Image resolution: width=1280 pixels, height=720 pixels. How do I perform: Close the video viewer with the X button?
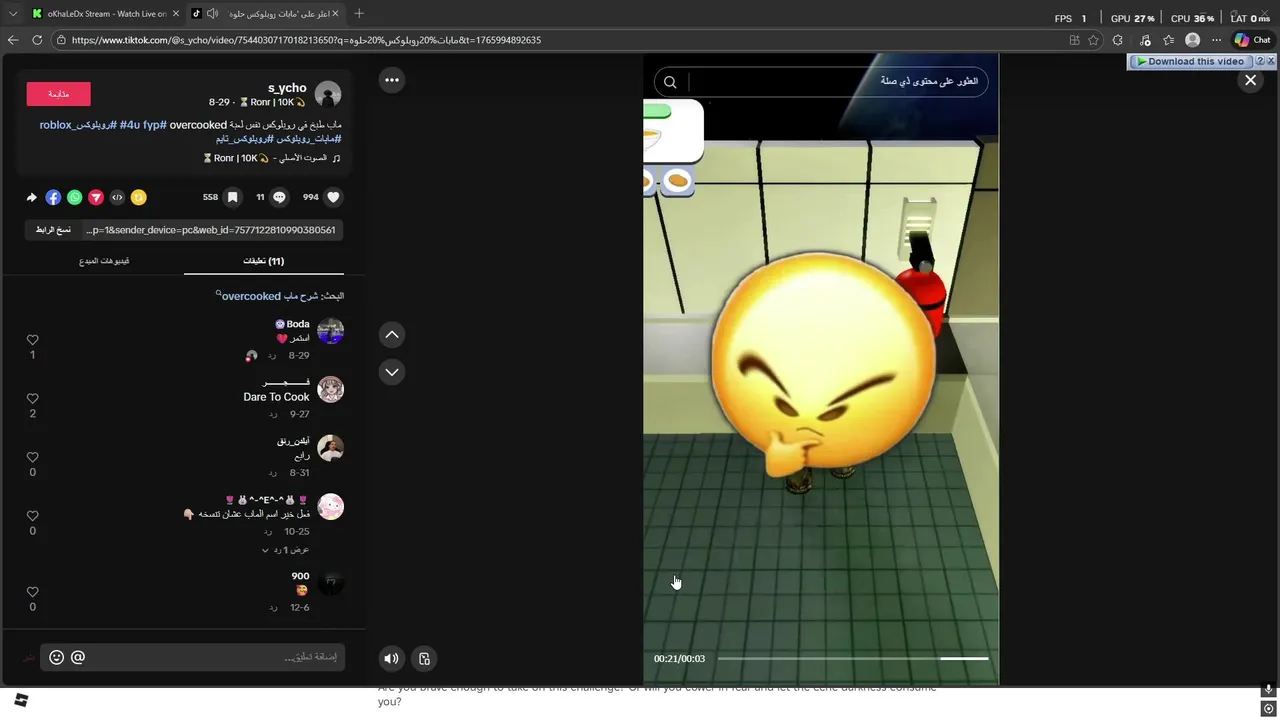pyautogui.click(x=1250, y=80)
